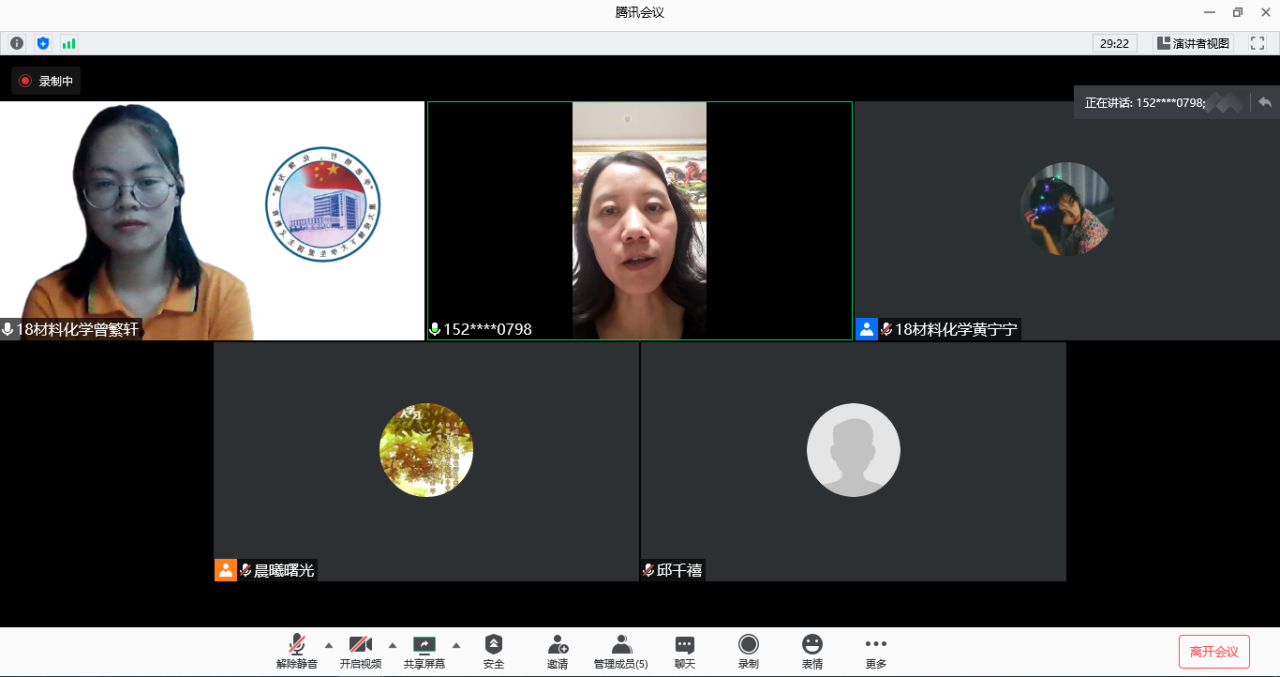Open the 安全 security settings
The image size is (1280, 677).
493,651
